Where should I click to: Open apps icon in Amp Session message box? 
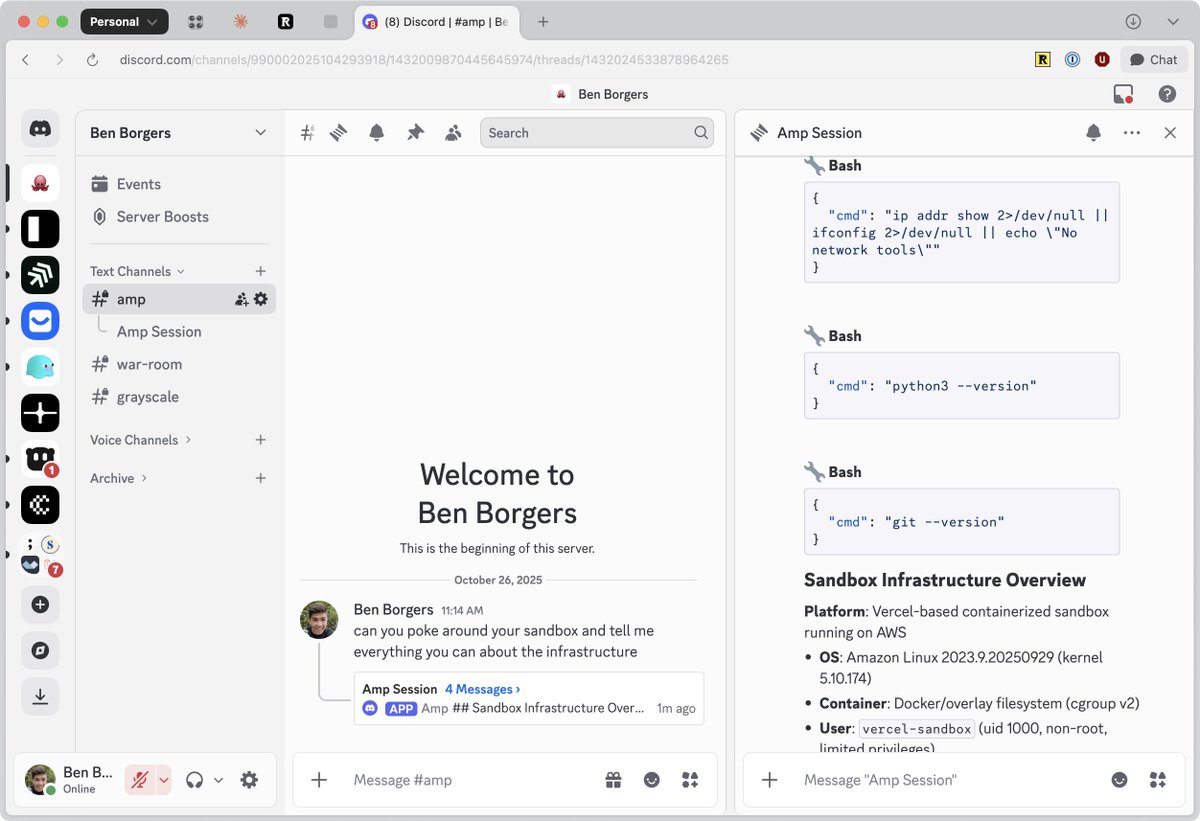pos(1158,780)
